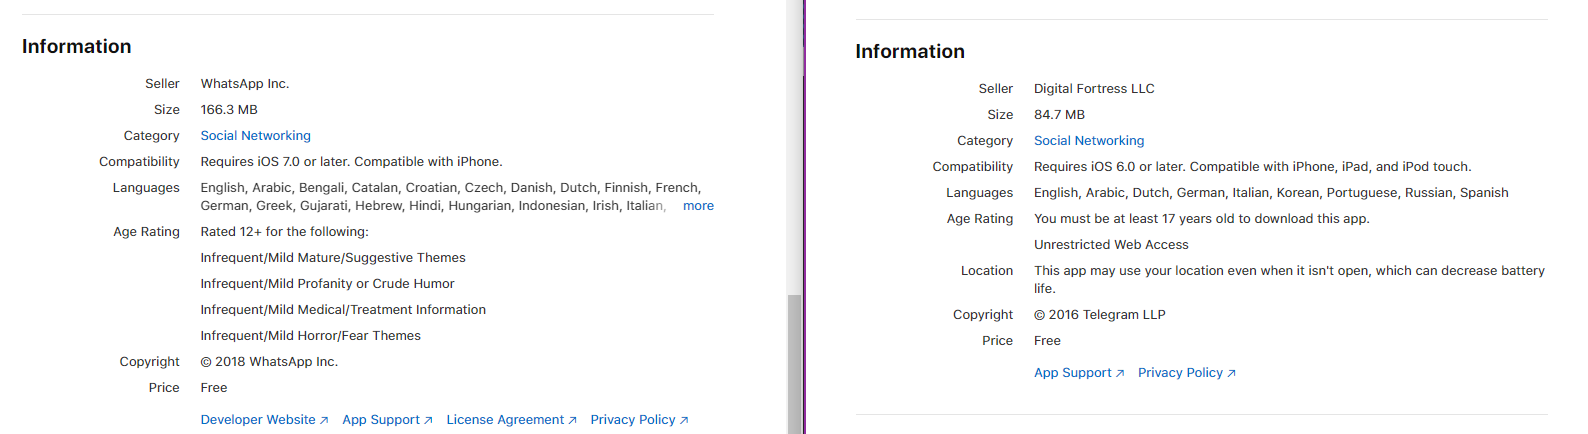Open Privacy Policy link under Telegram info

pyautogui.click(x=1180, y=373)
